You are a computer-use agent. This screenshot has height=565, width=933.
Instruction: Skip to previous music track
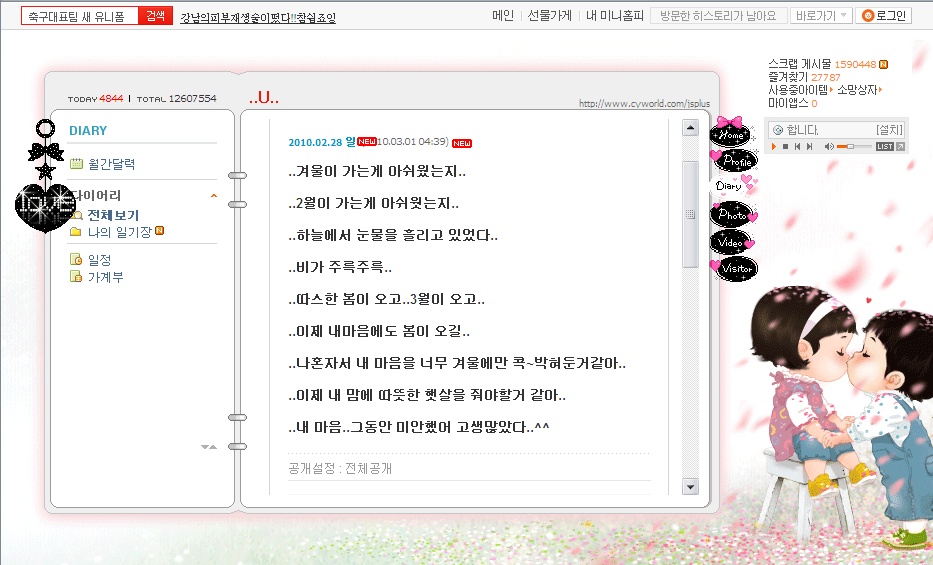pos(797,146)
